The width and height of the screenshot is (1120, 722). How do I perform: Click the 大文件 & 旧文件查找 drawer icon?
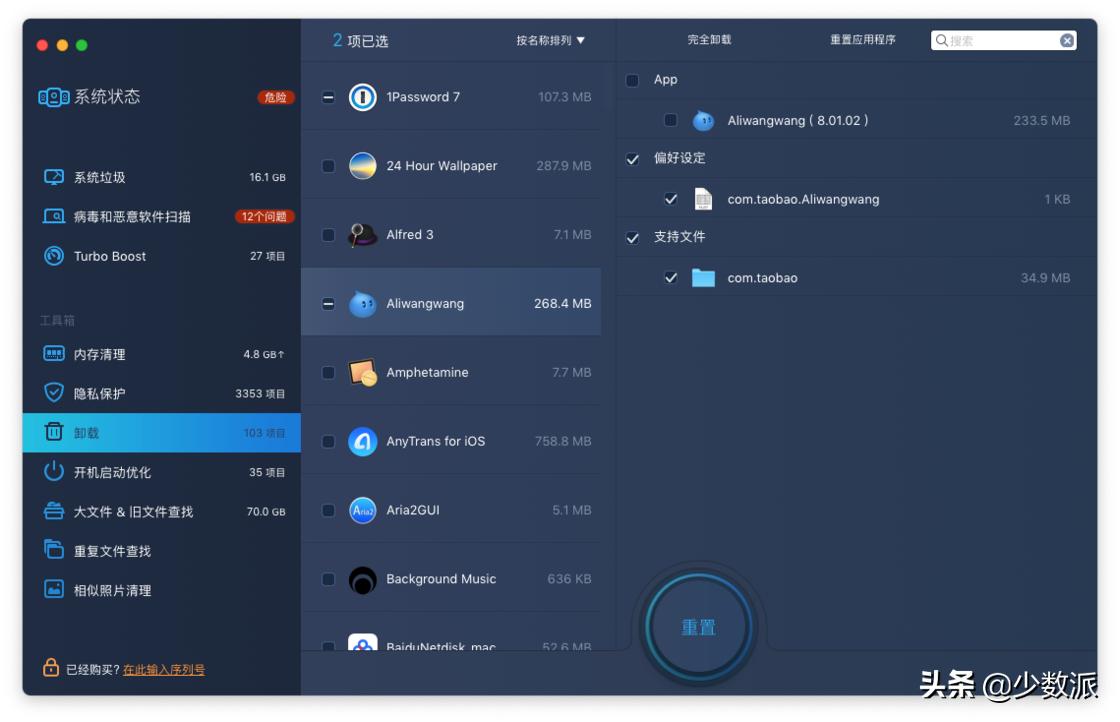click(54, 511)
